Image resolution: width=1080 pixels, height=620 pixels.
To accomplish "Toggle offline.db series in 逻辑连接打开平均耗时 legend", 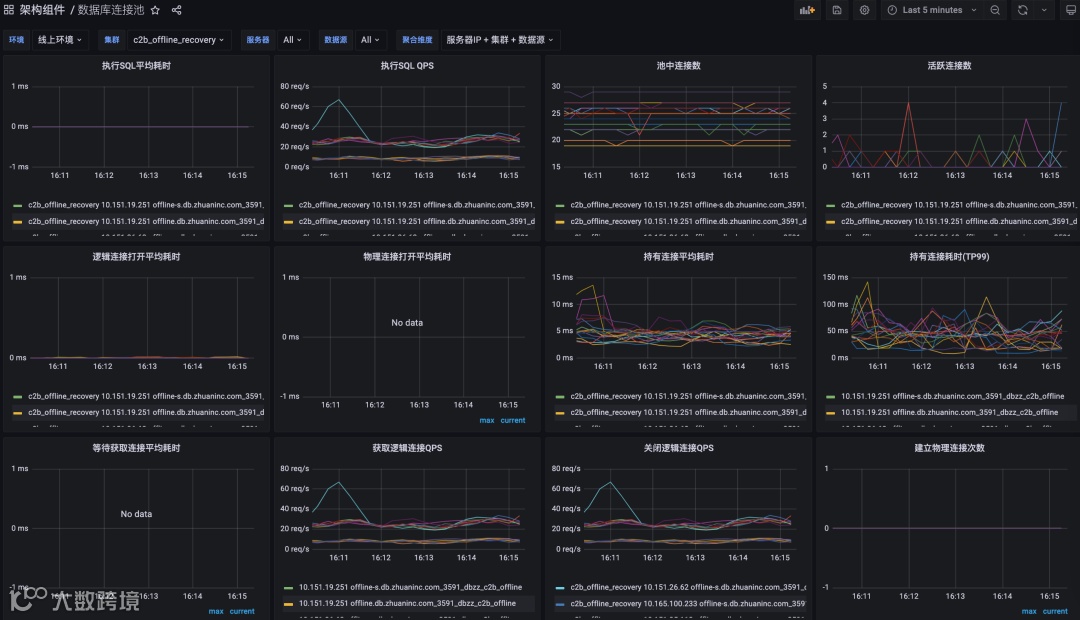I will tap(146, 412).
